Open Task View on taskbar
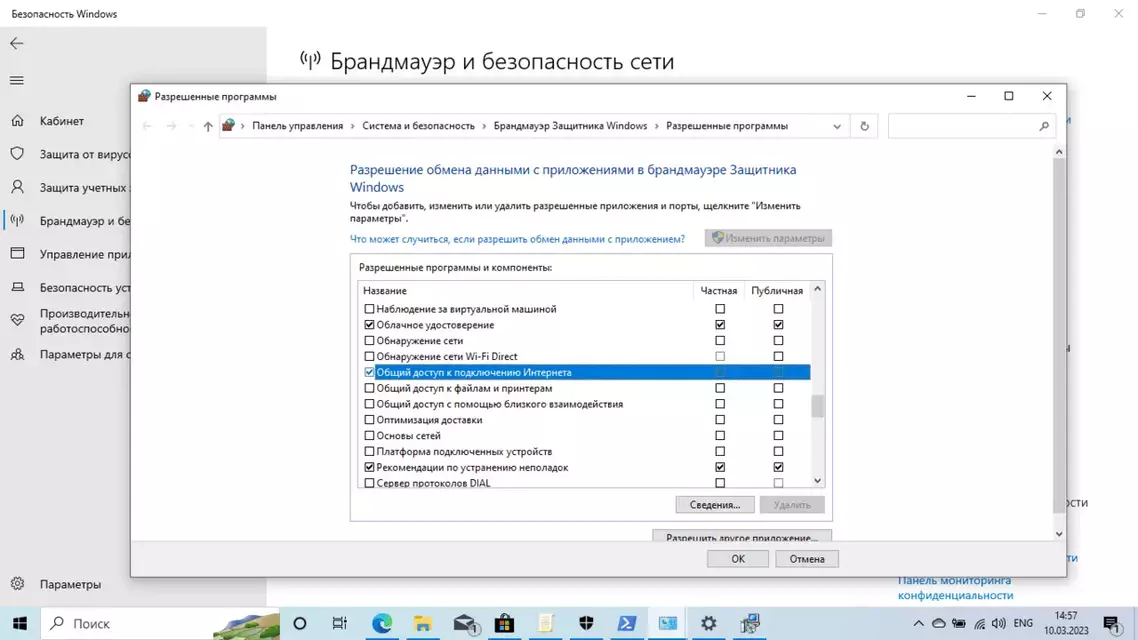The height and width of the screenshot is (640, 1138). (x=340, y=623)
